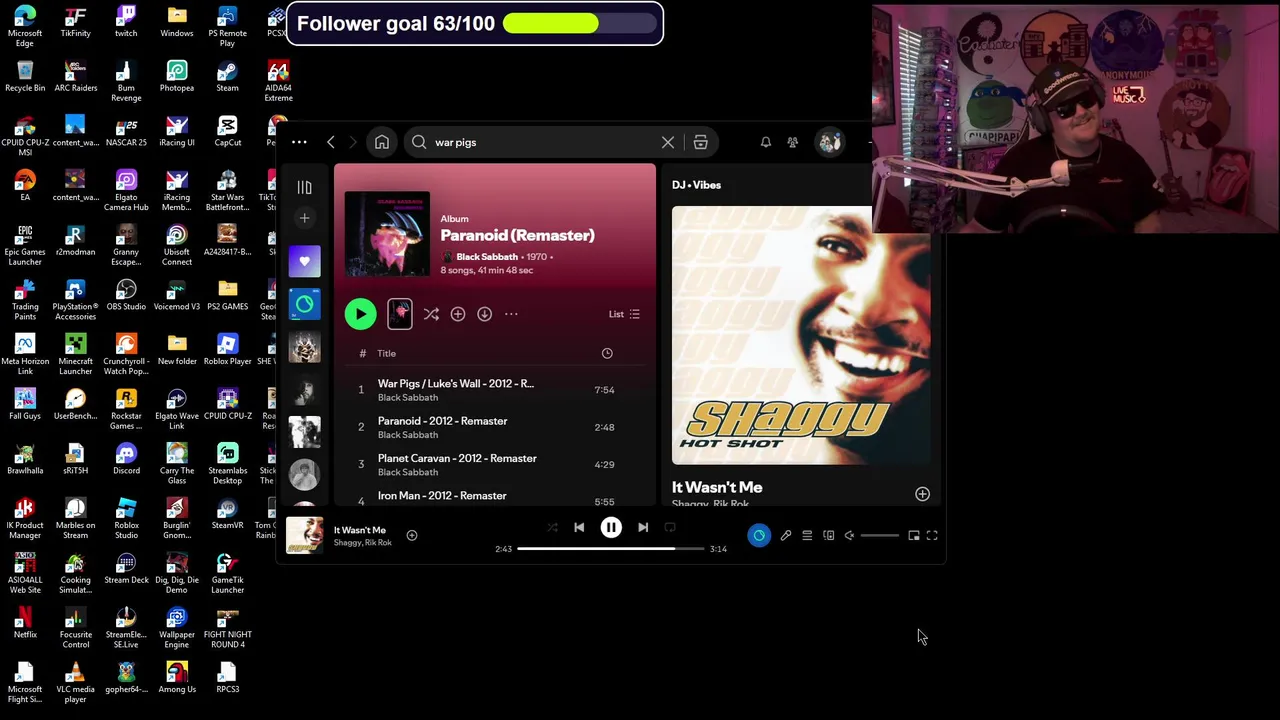Open the green circle playlist in sidebar
Screen dimensions: 1280x720
[304, 304]
